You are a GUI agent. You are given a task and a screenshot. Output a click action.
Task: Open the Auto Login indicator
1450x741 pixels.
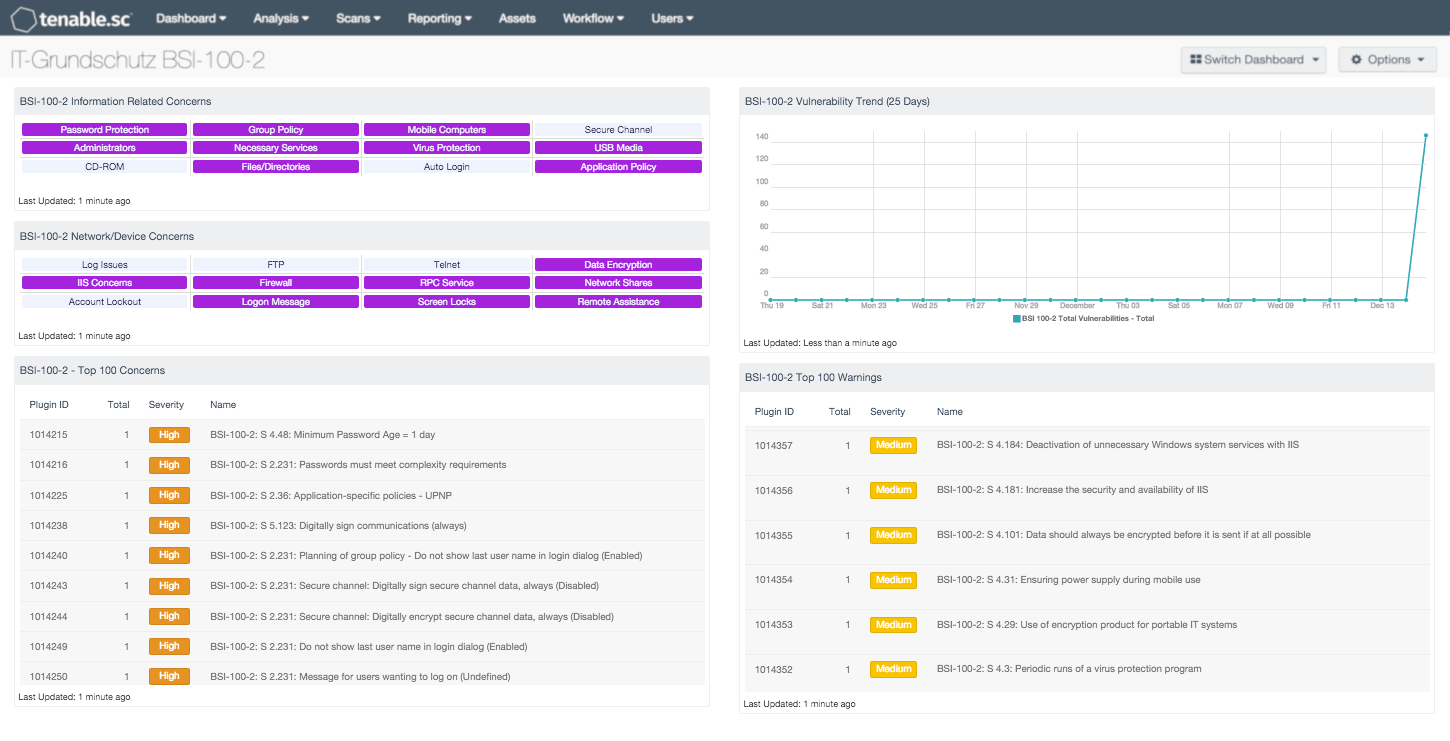pyautogui.click(x=447, y=167)
